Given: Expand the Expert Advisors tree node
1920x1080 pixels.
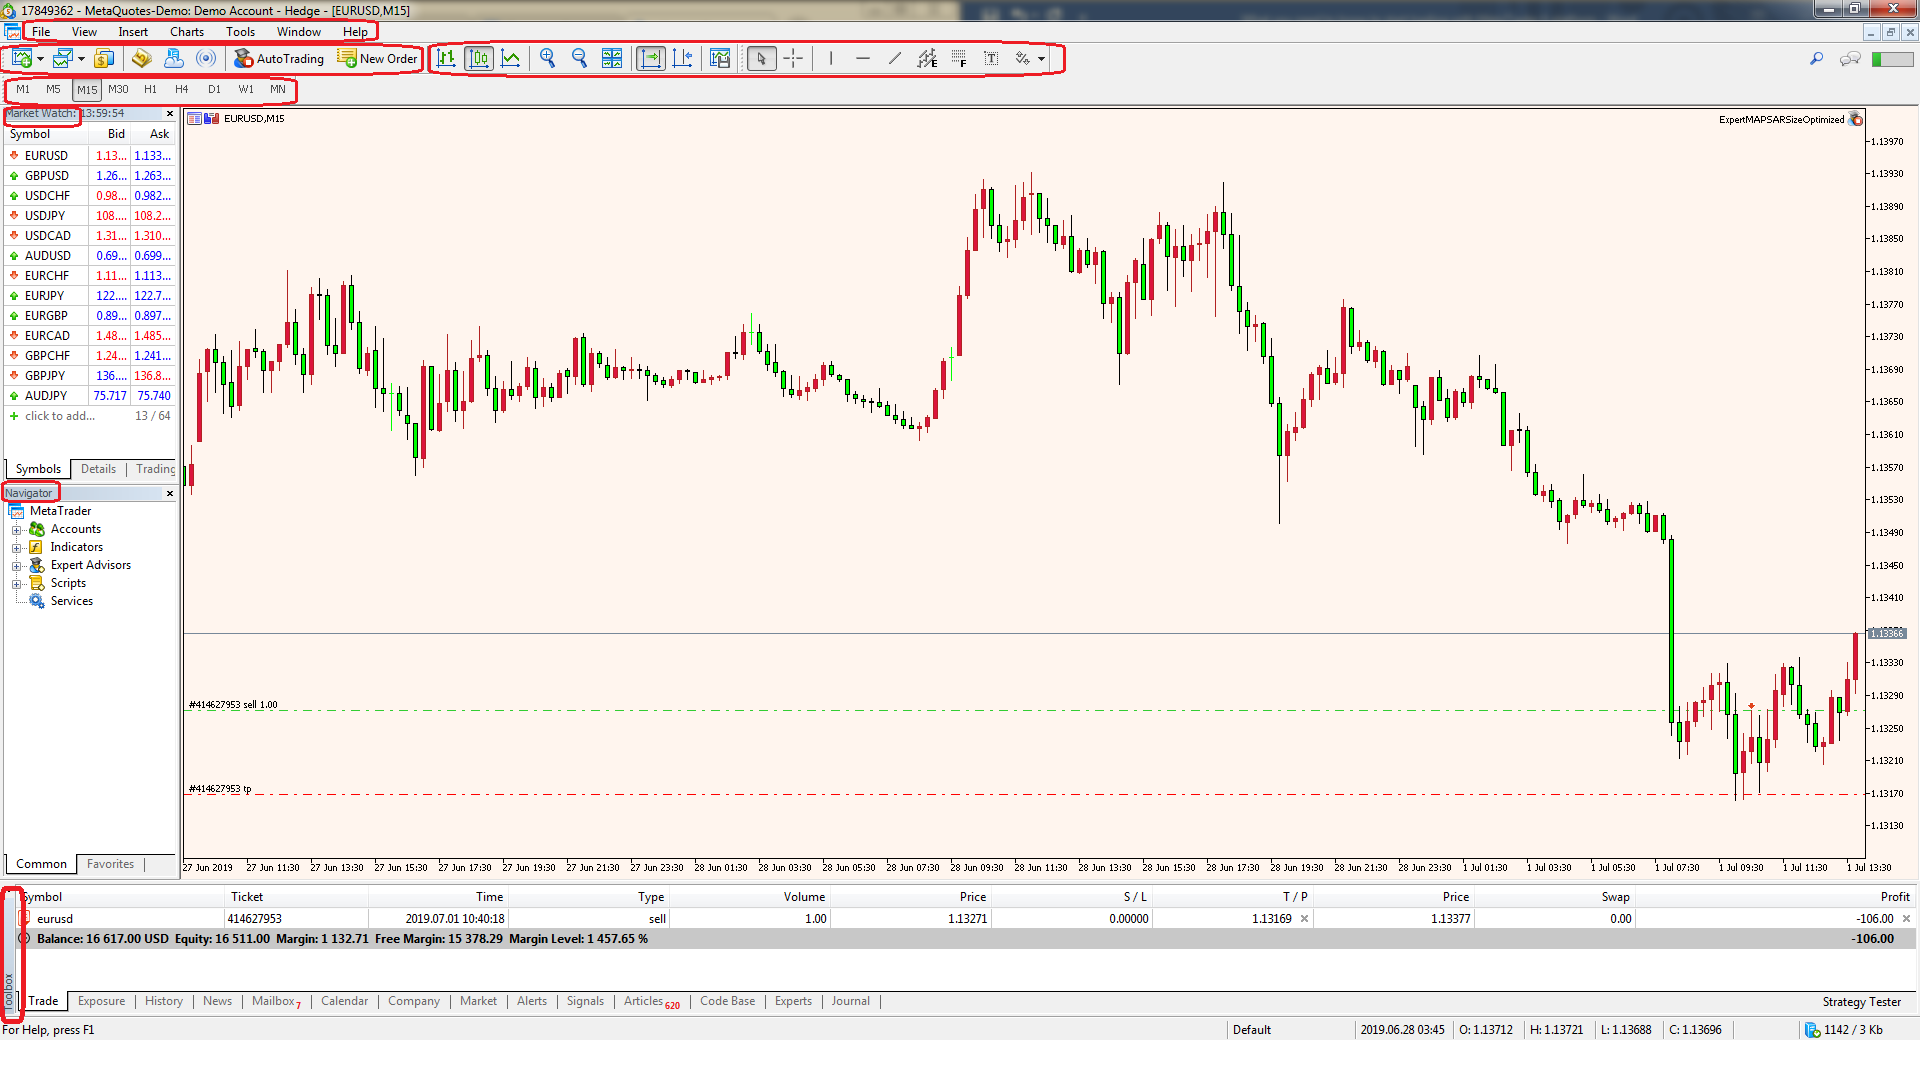Looking at the screenshot, I should [16, 566].
